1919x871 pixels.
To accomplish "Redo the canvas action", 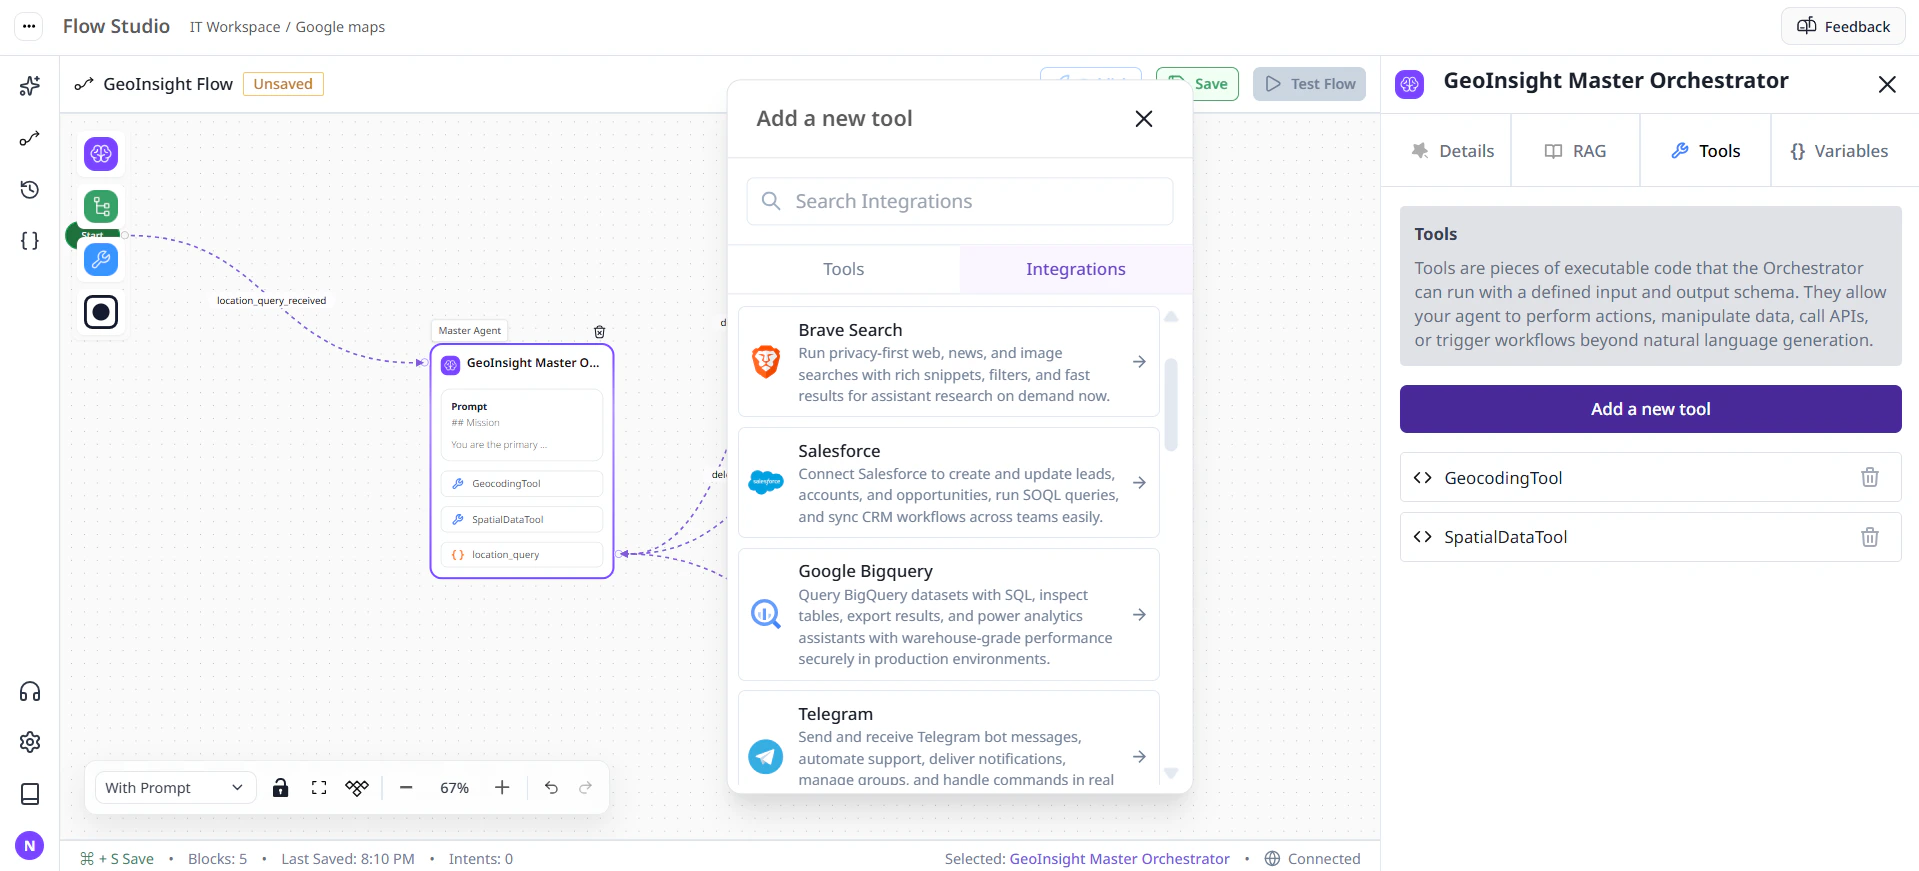I will (x=586, y=788).
